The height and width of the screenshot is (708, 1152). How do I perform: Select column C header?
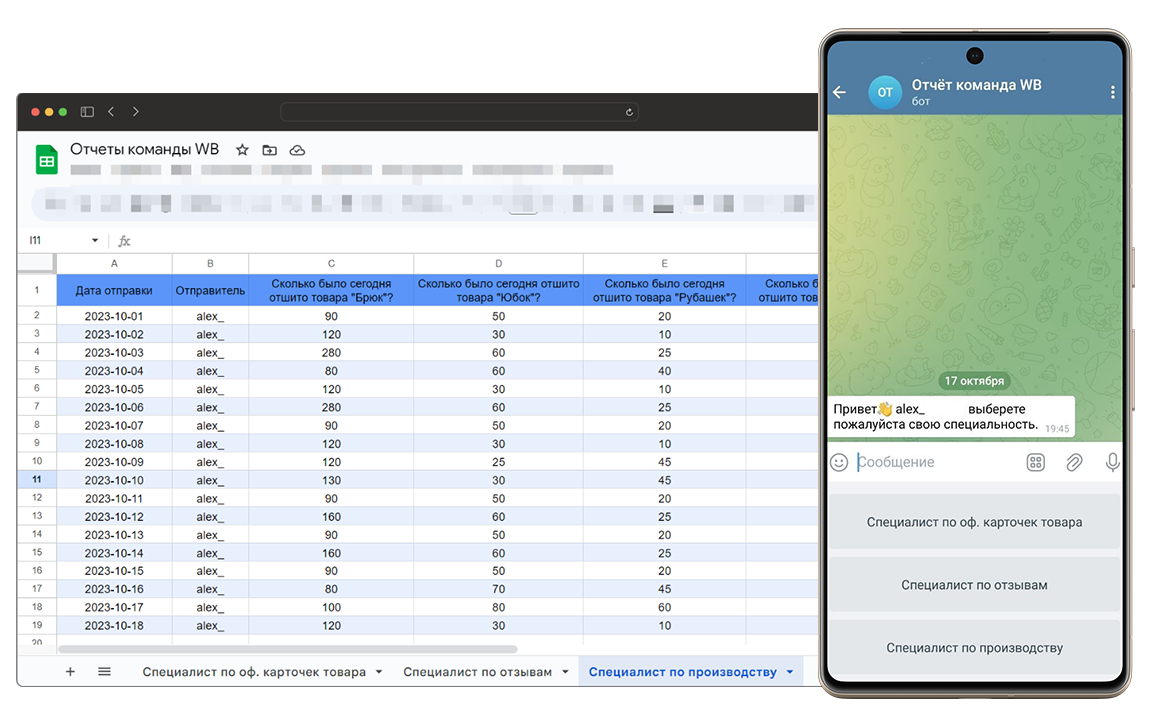331,263
